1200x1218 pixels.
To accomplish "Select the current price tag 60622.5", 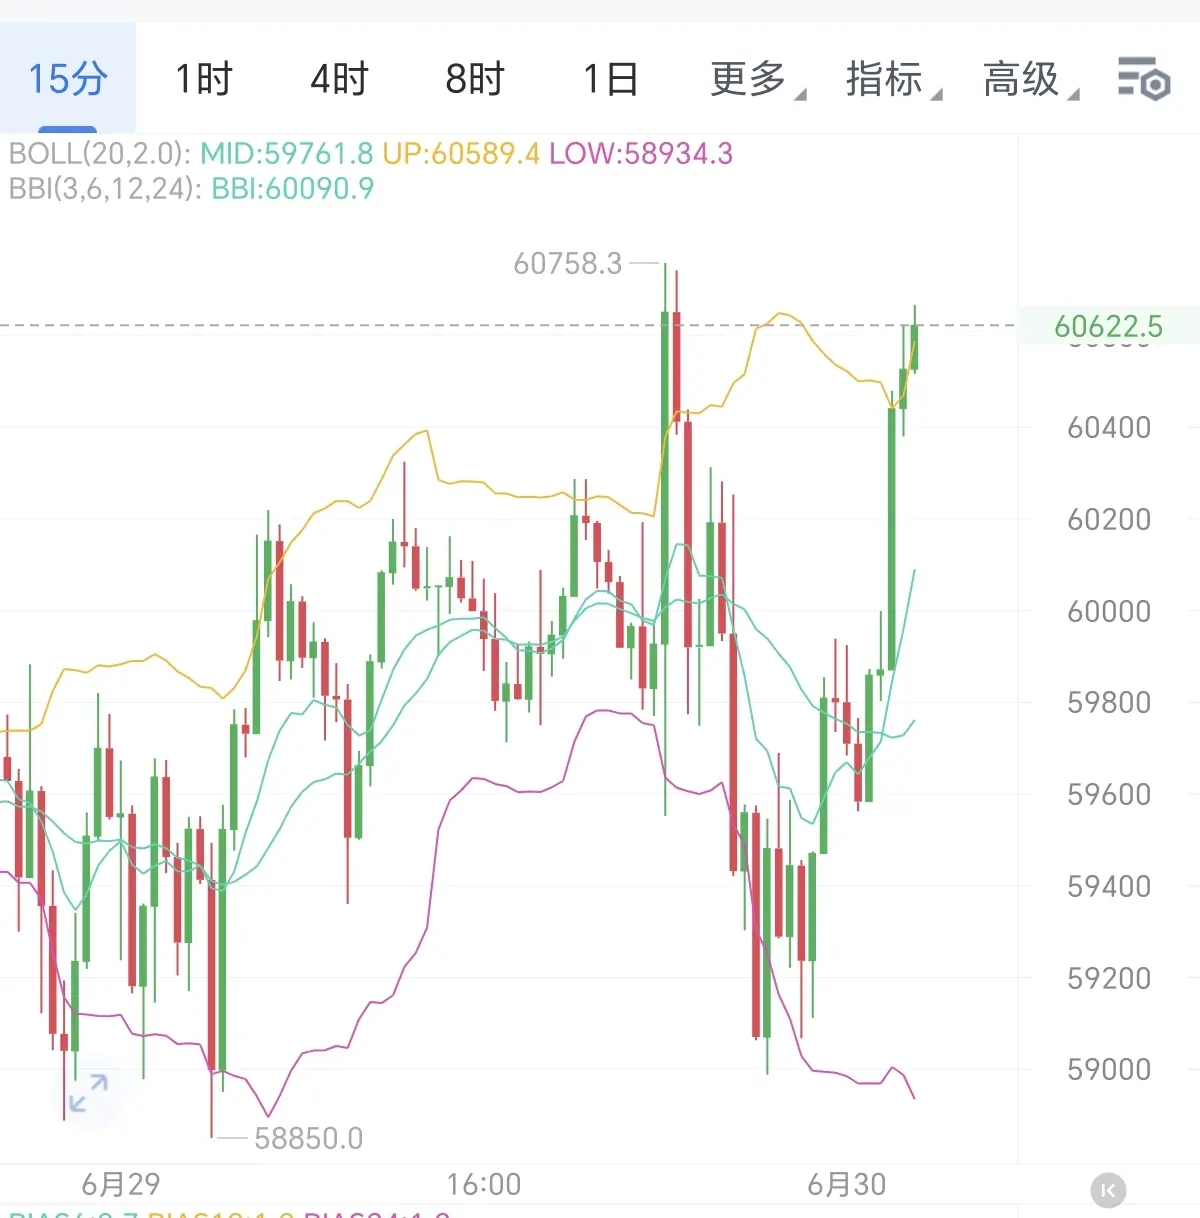I will [1108, 326].
